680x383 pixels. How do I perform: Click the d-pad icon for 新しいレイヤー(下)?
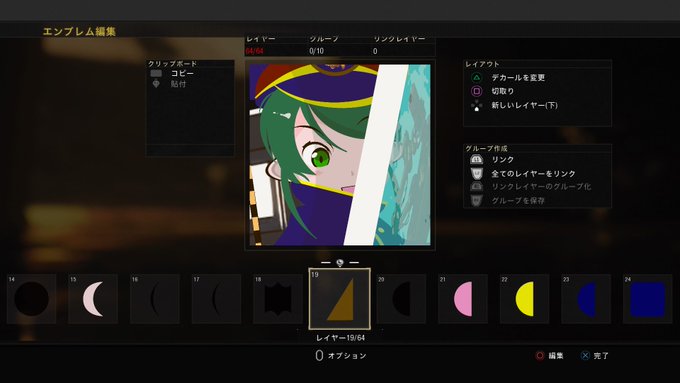(476, 105)
